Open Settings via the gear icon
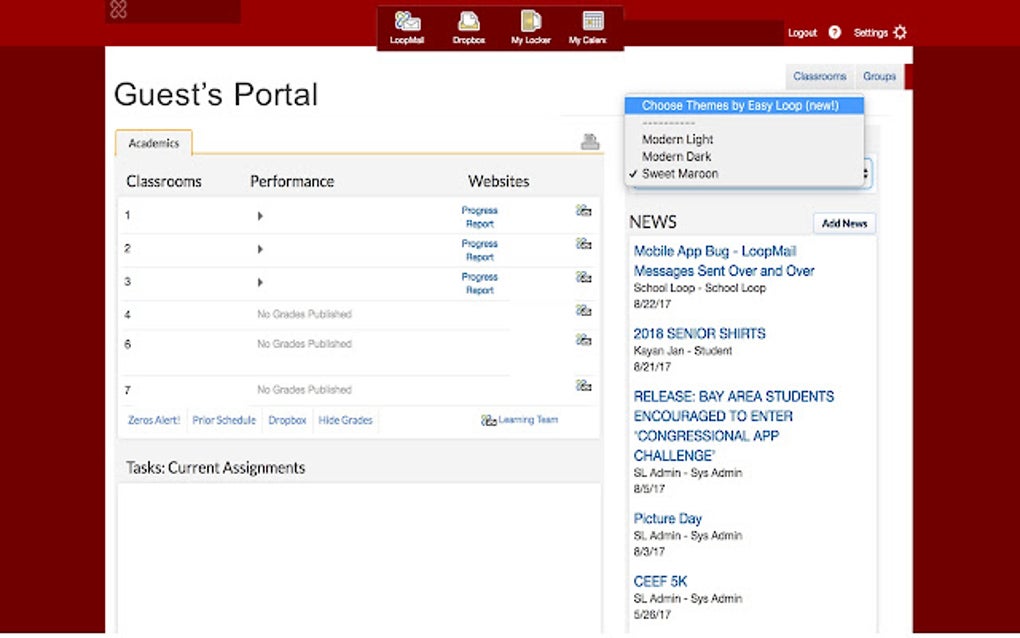The height and width of the screenshot is (638, 1020). tap(899, 31)
